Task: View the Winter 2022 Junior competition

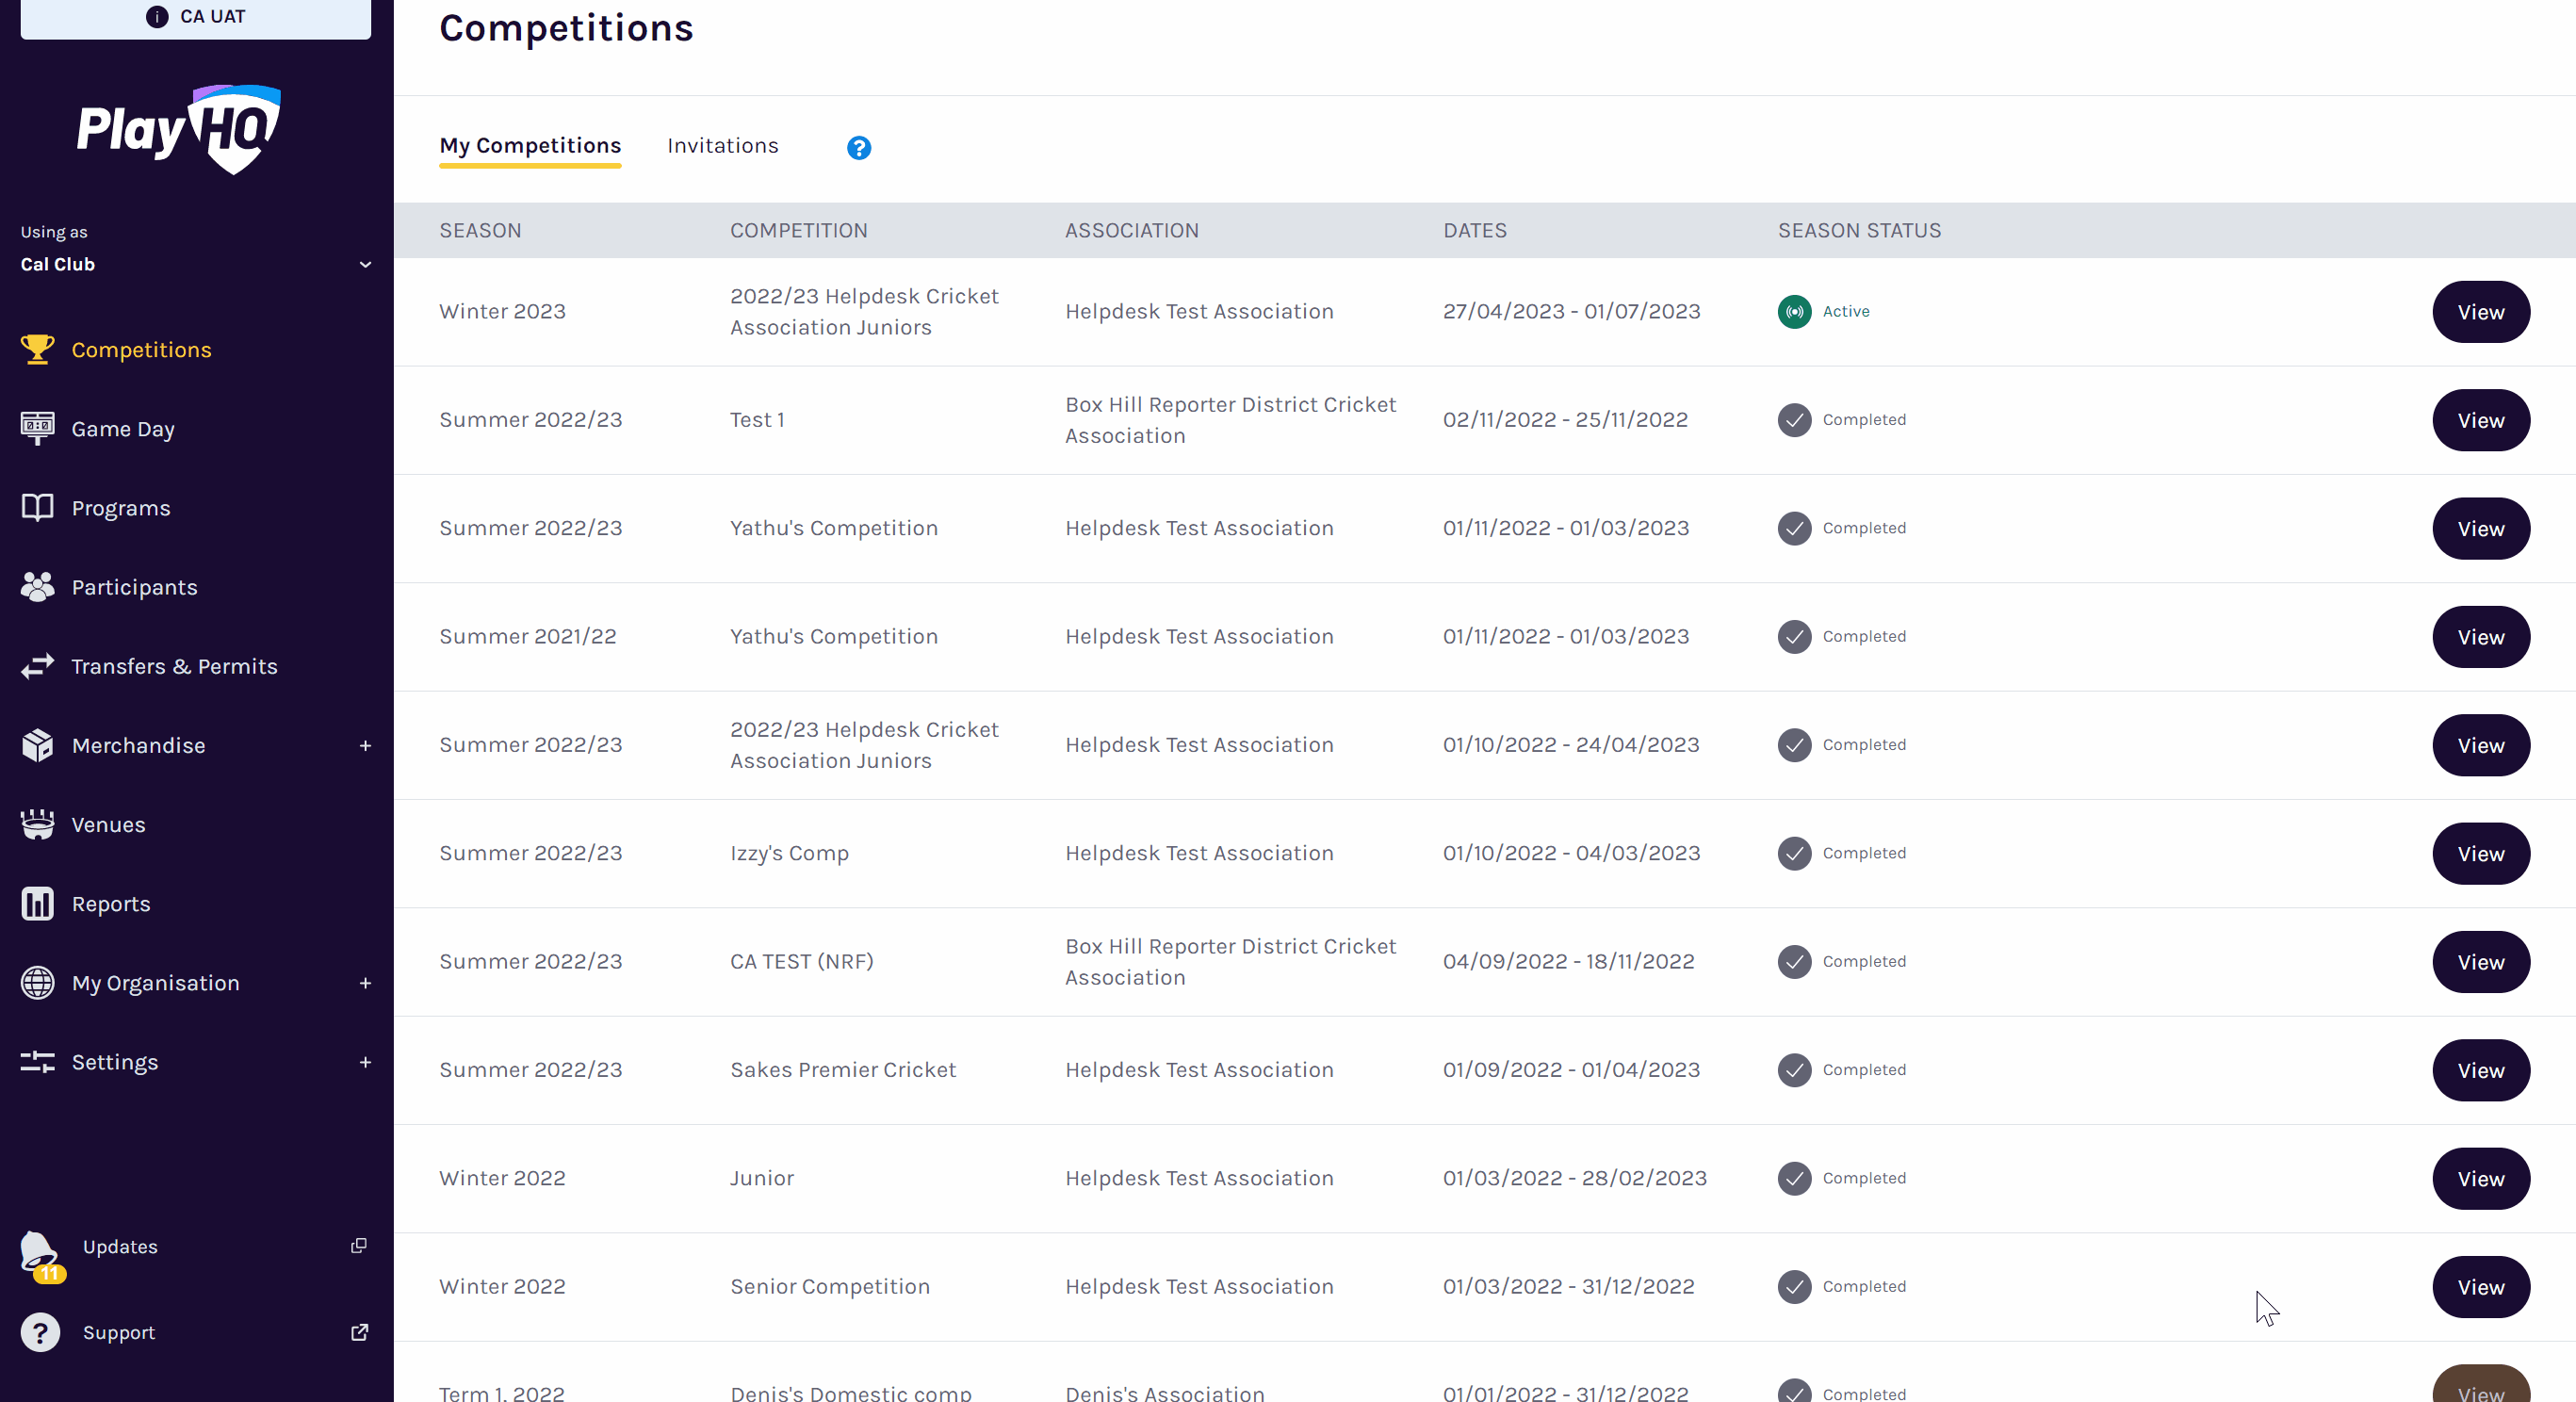Action: click(2481, 1178)
